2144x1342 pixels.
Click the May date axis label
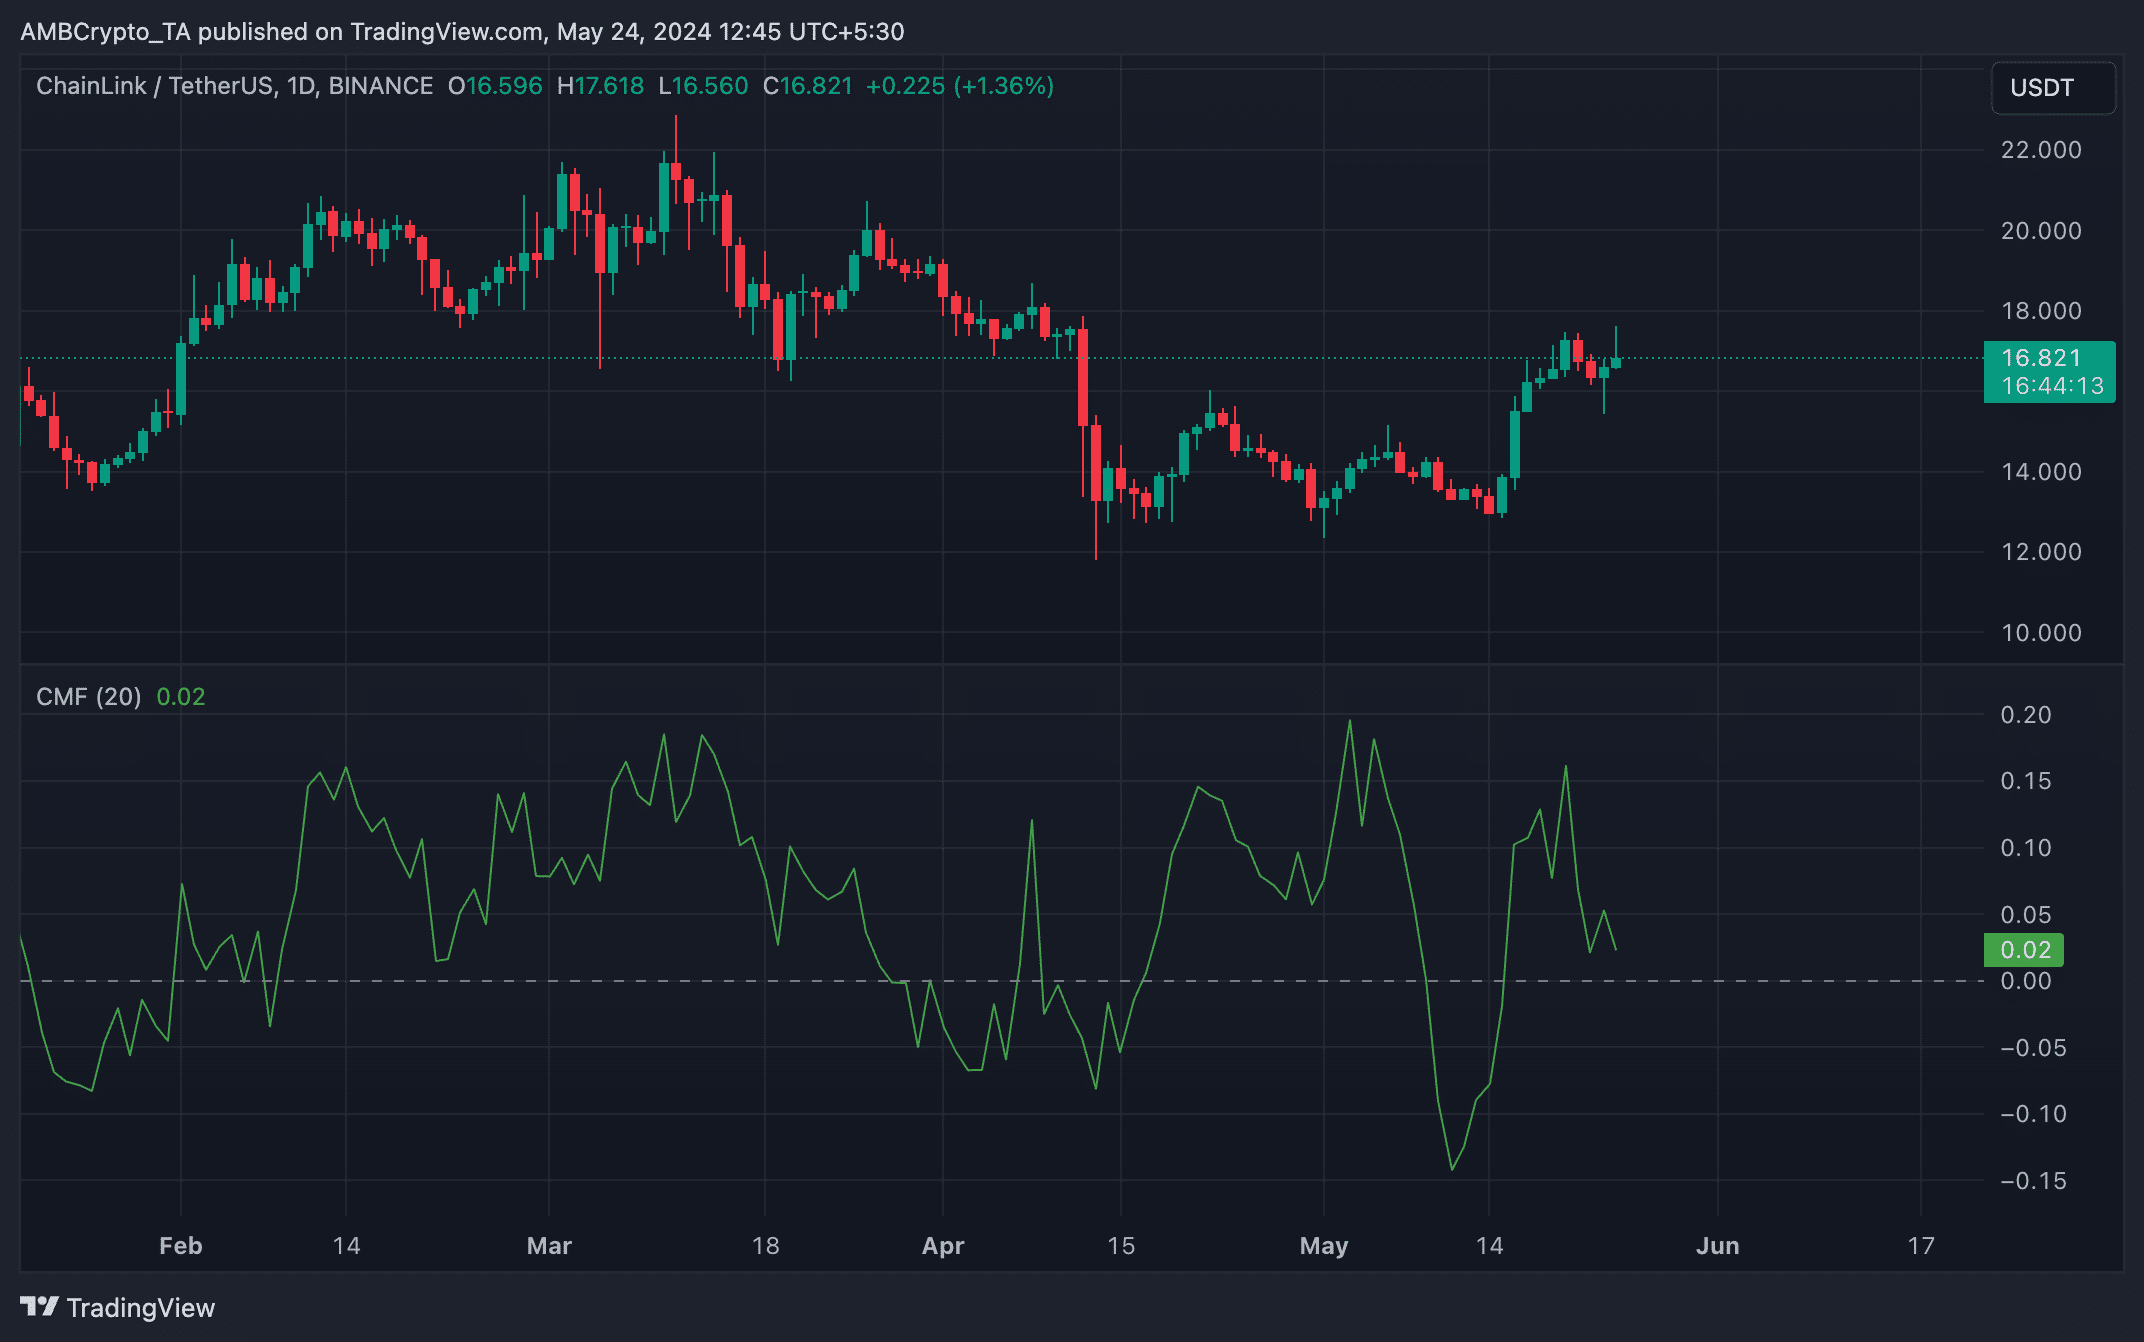click(1324, 1246)
